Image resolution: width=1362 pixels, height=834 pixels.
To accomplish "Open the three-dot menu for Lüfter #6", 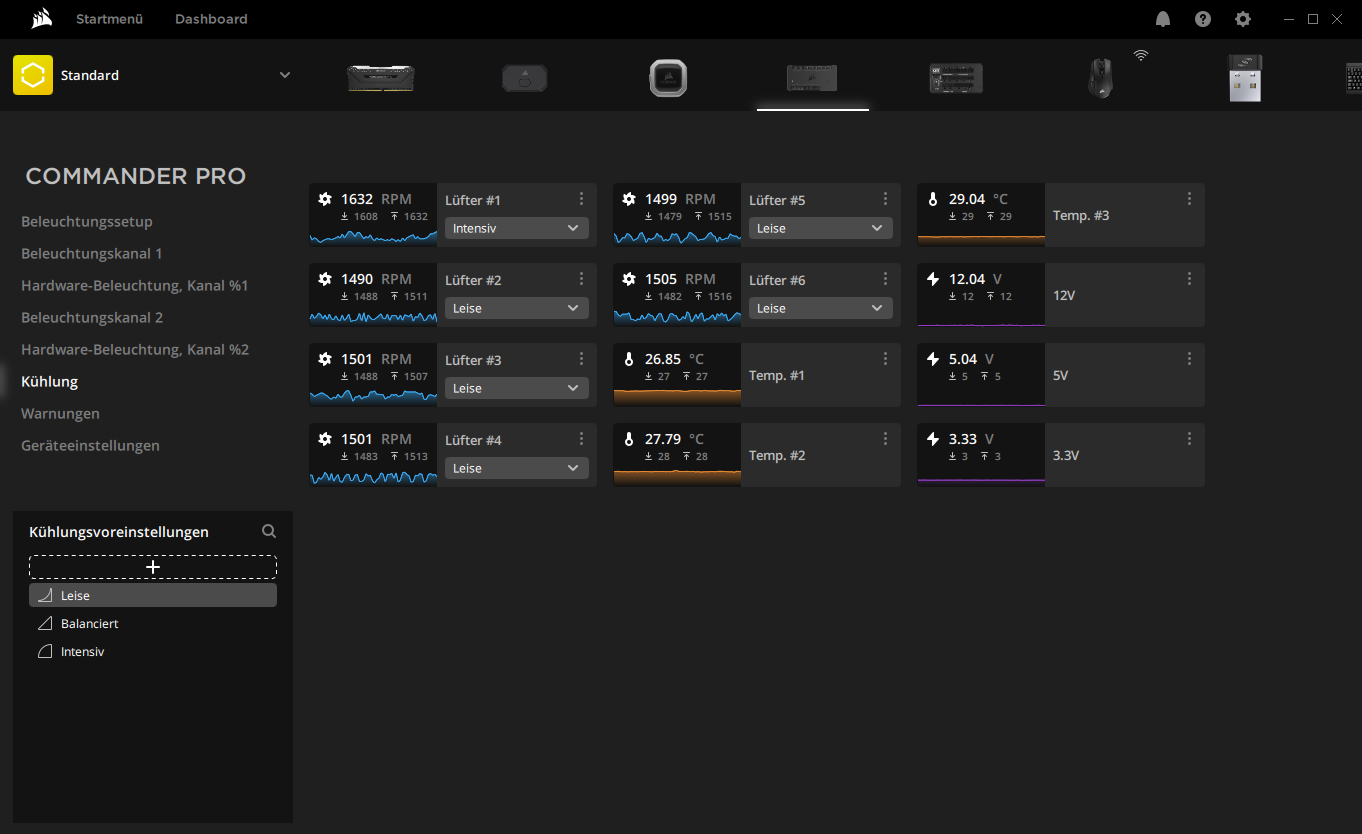I will 885,279.
